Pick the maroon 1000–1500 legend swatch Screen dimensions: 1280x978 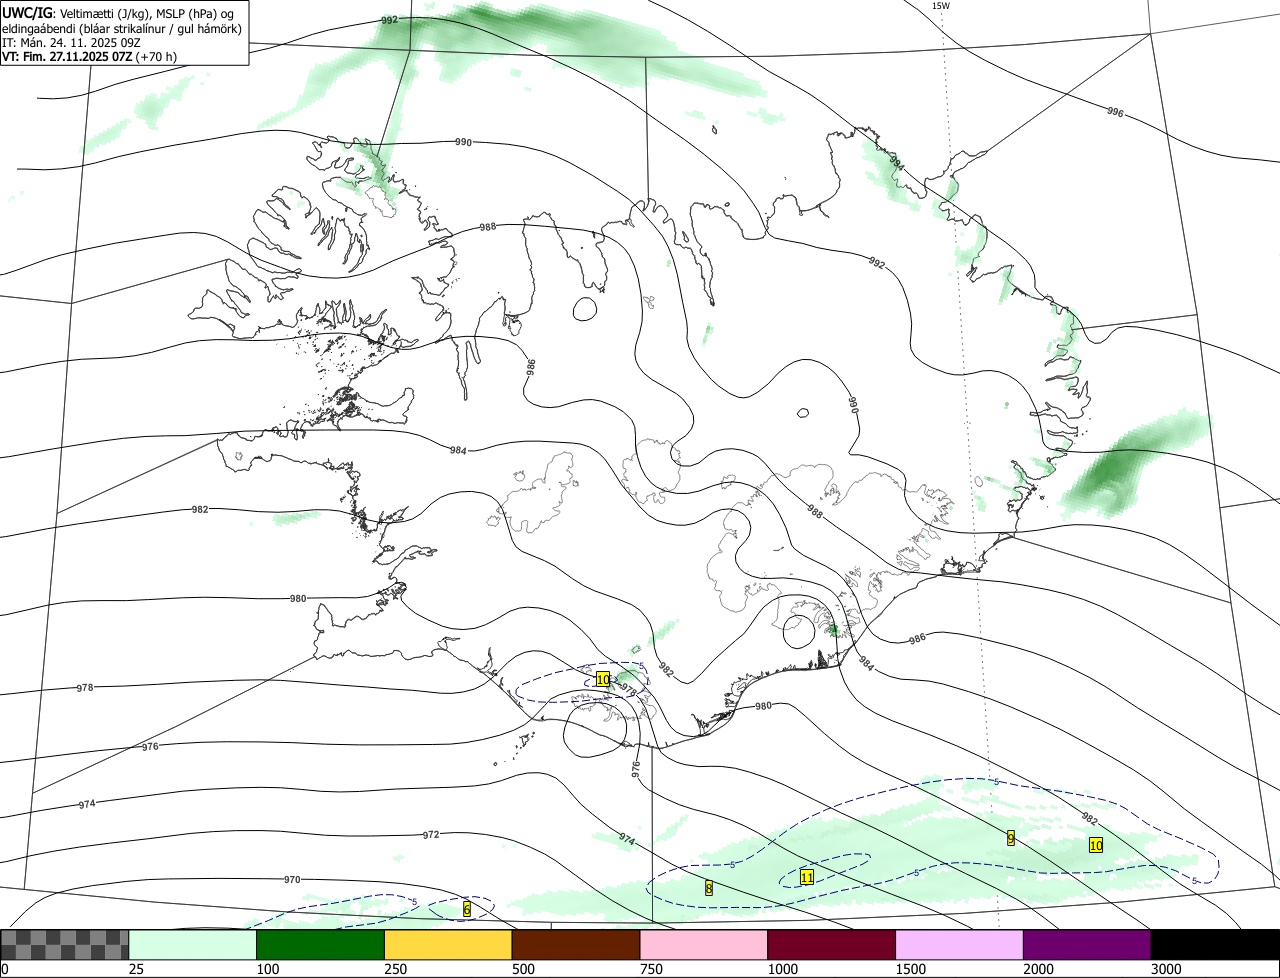click(x=832, y=944)
